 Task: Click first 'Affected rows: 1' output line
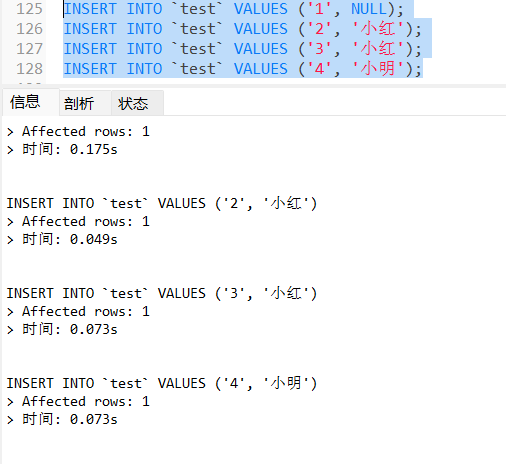pos(78,131)
